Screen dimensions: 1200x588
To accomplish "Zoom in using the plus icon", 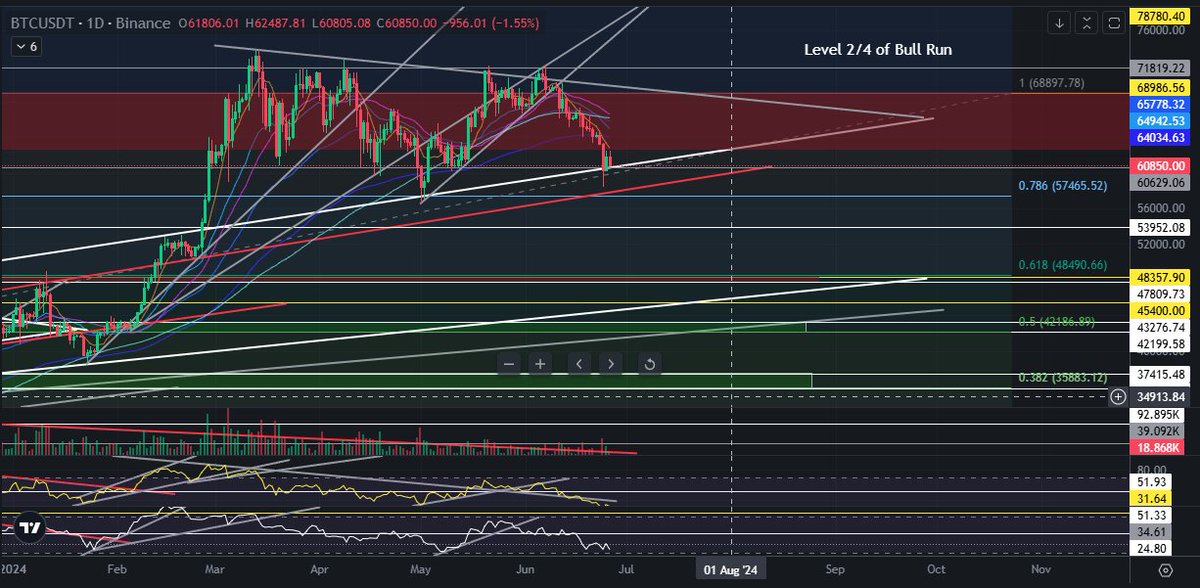I will click(538, 364).
